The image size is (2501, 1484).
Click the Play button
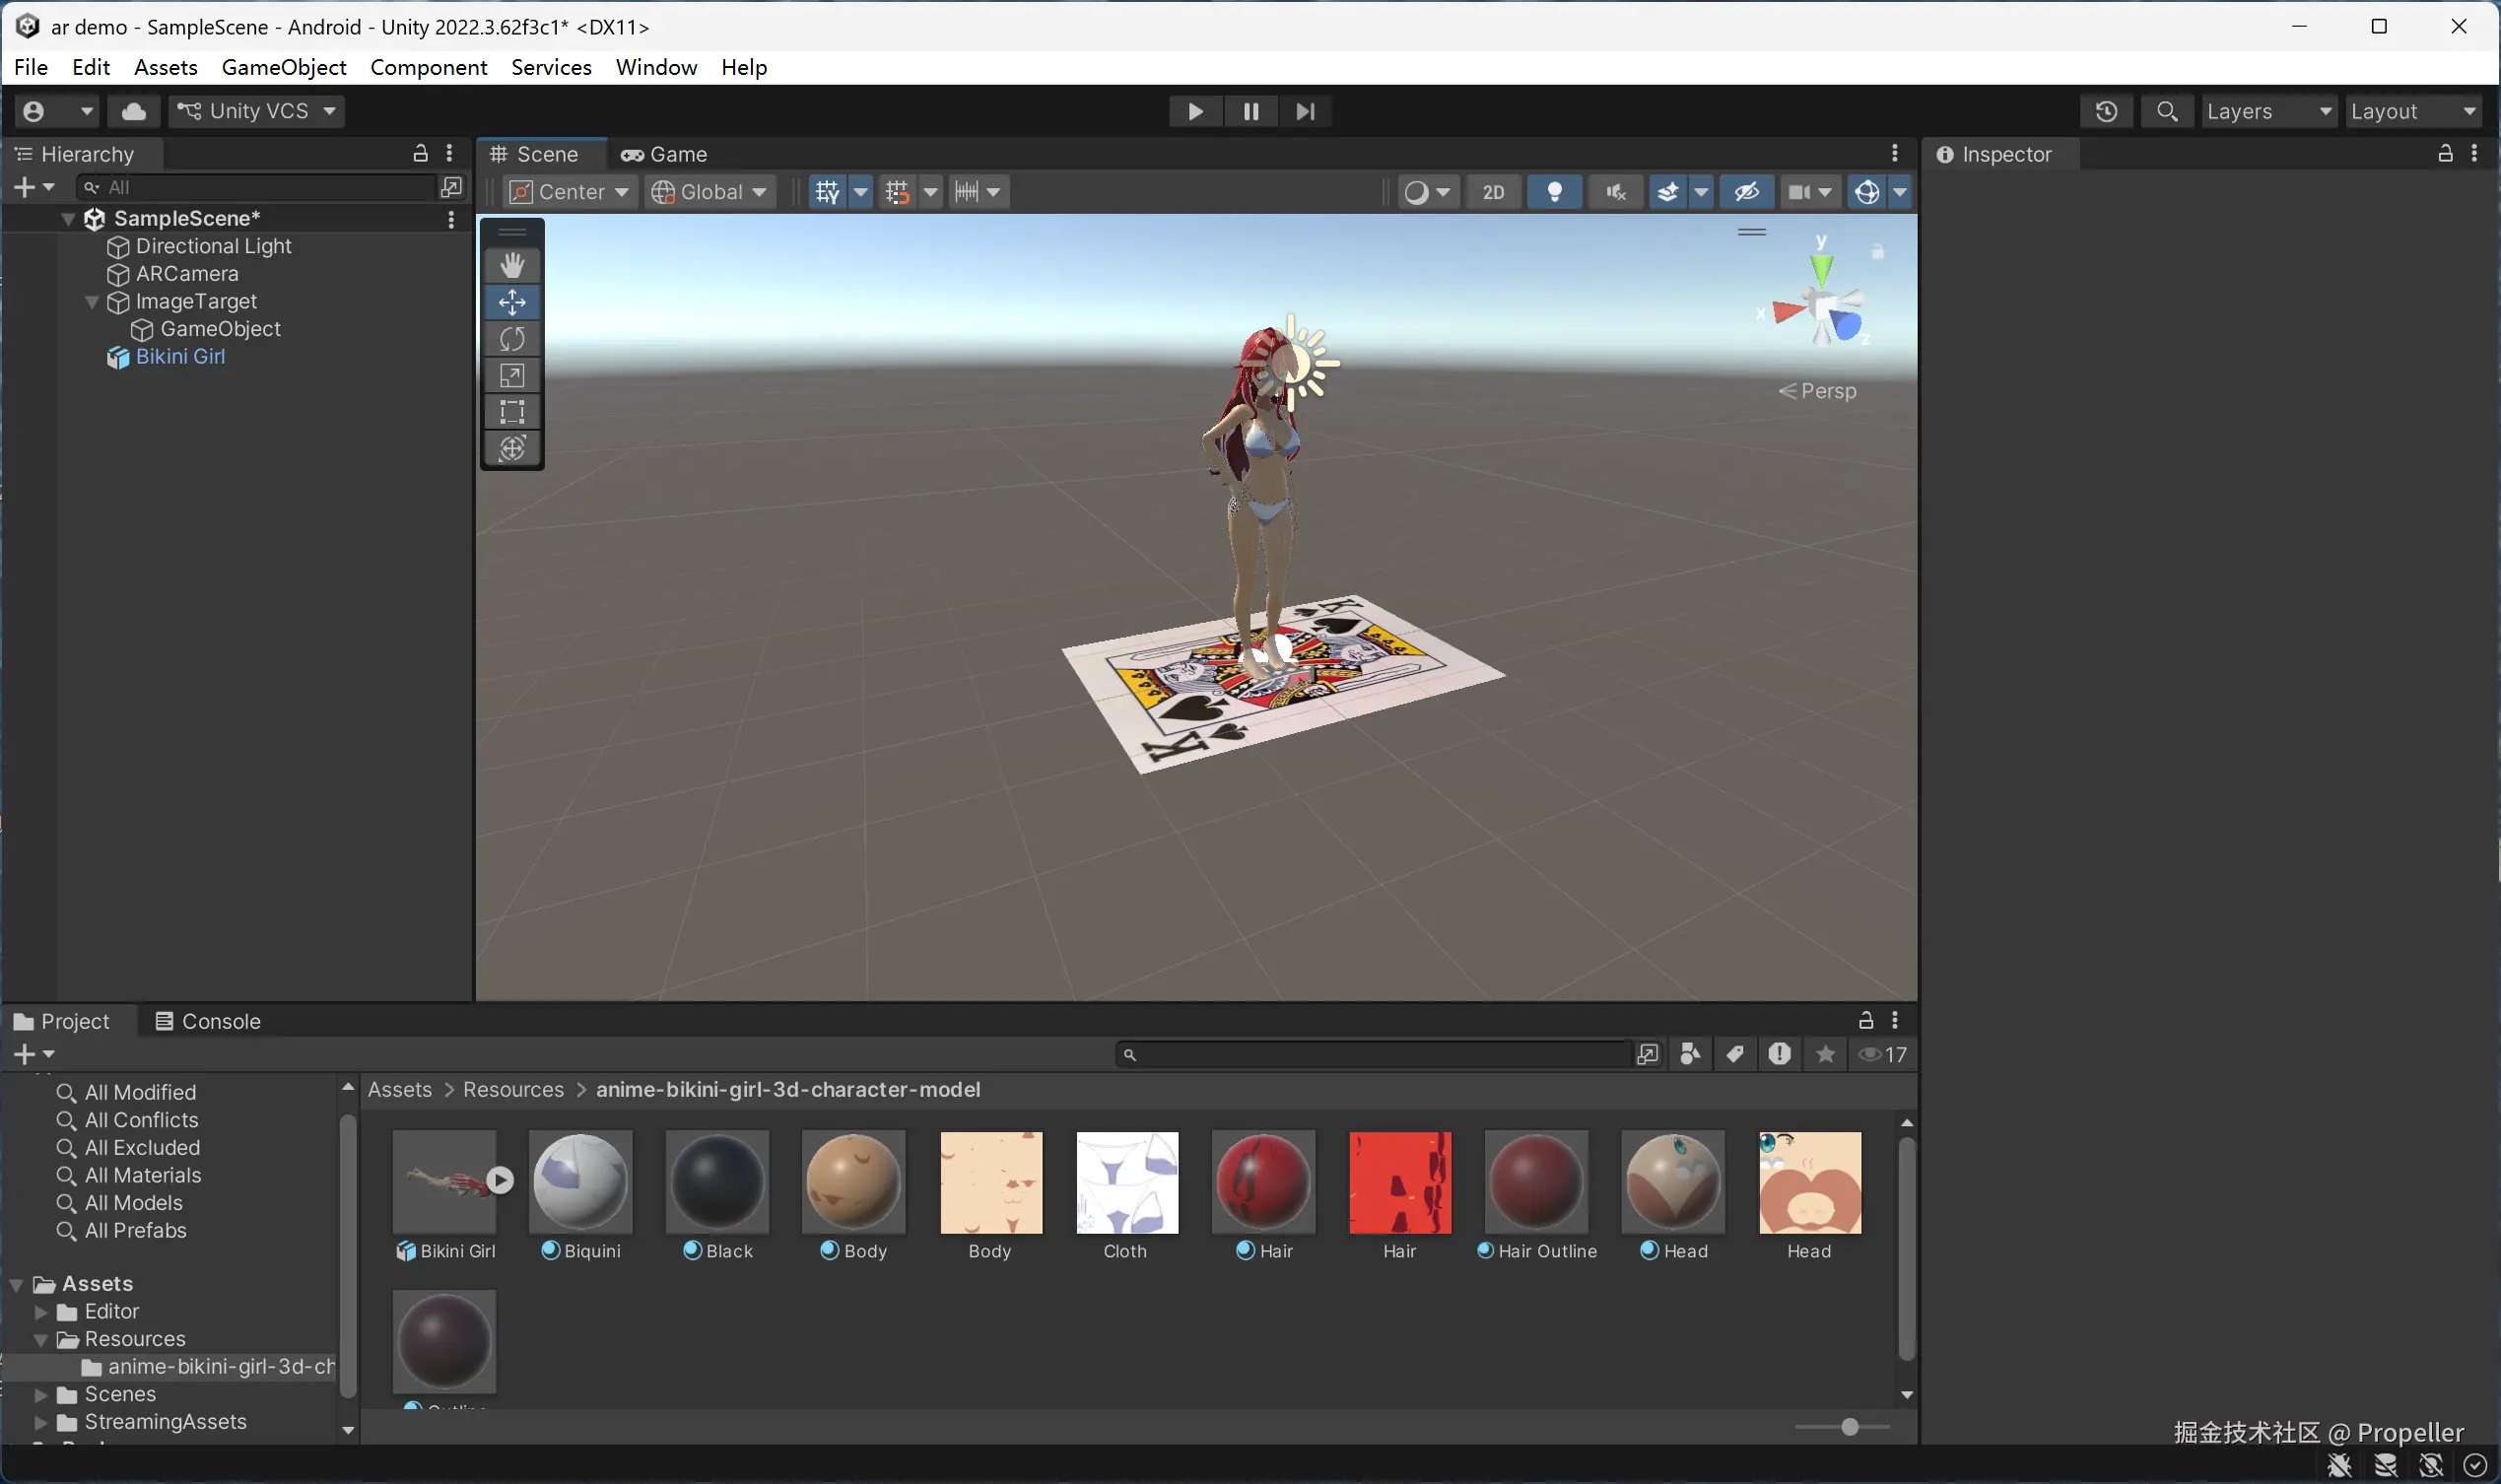coord(1195,111)
